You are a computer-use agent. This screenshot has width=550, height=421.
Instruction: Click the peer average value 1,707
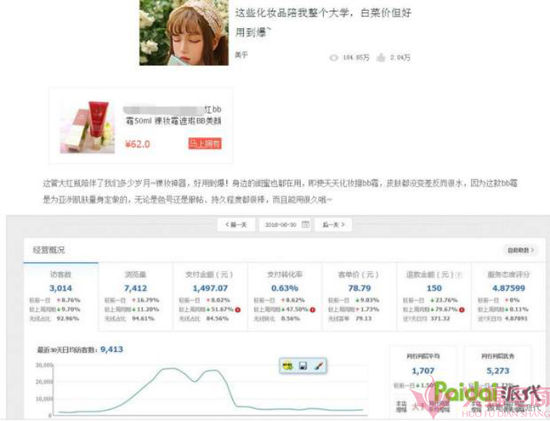(423, 371)
